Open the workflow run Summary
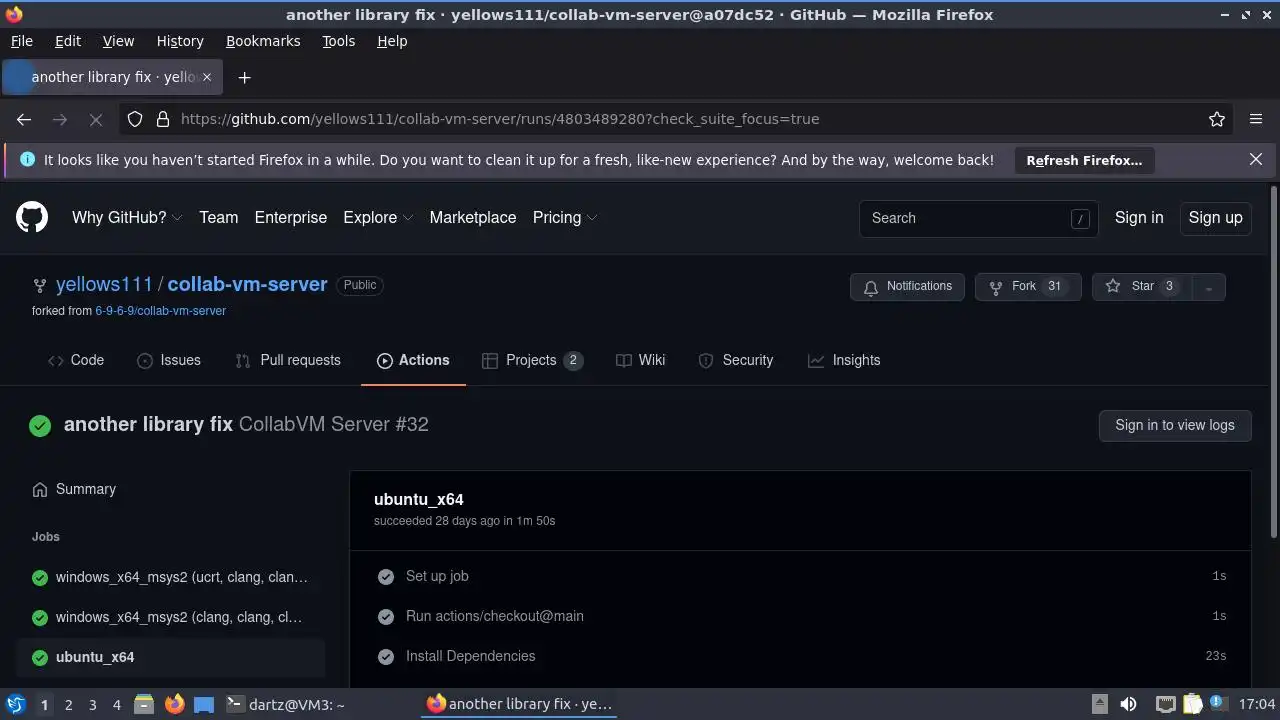This screenshot has height=720, width=1280. [x=74, y=489]
